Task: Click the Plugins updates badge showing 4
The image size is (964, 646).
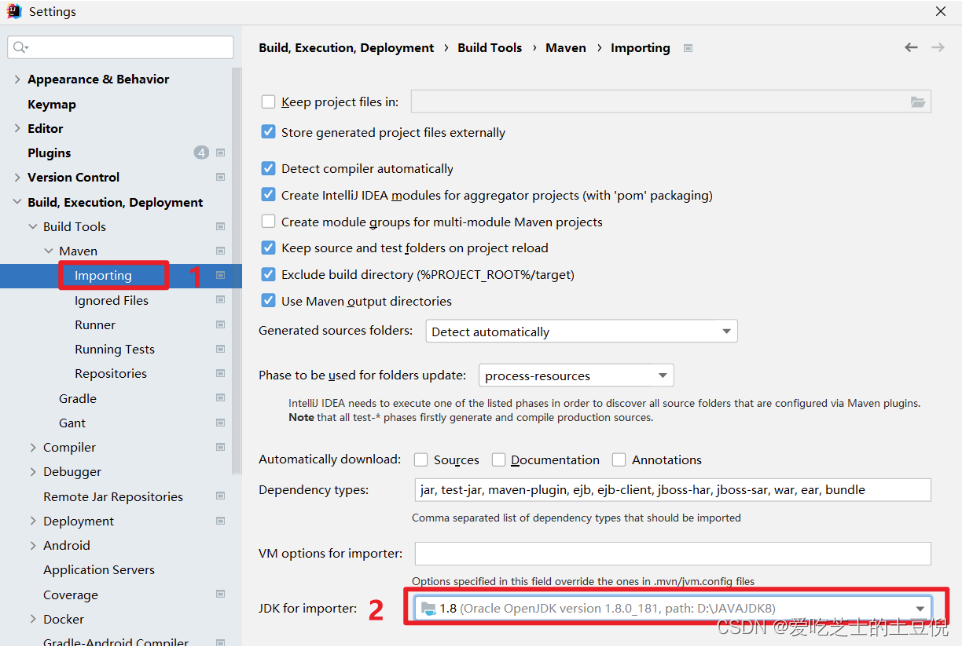Action: click(201, 152)
